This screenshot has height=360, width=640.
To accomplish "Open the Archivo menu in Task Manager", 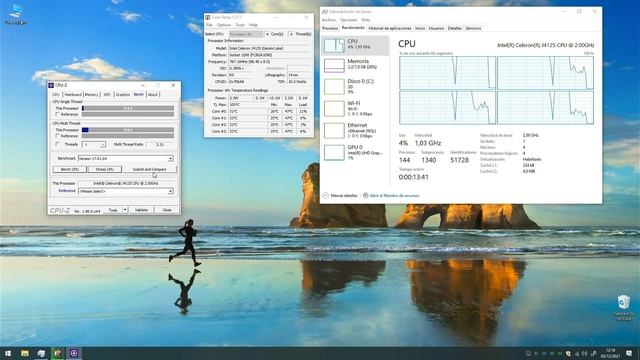I will pyautogui.click(x=329, y=20).
